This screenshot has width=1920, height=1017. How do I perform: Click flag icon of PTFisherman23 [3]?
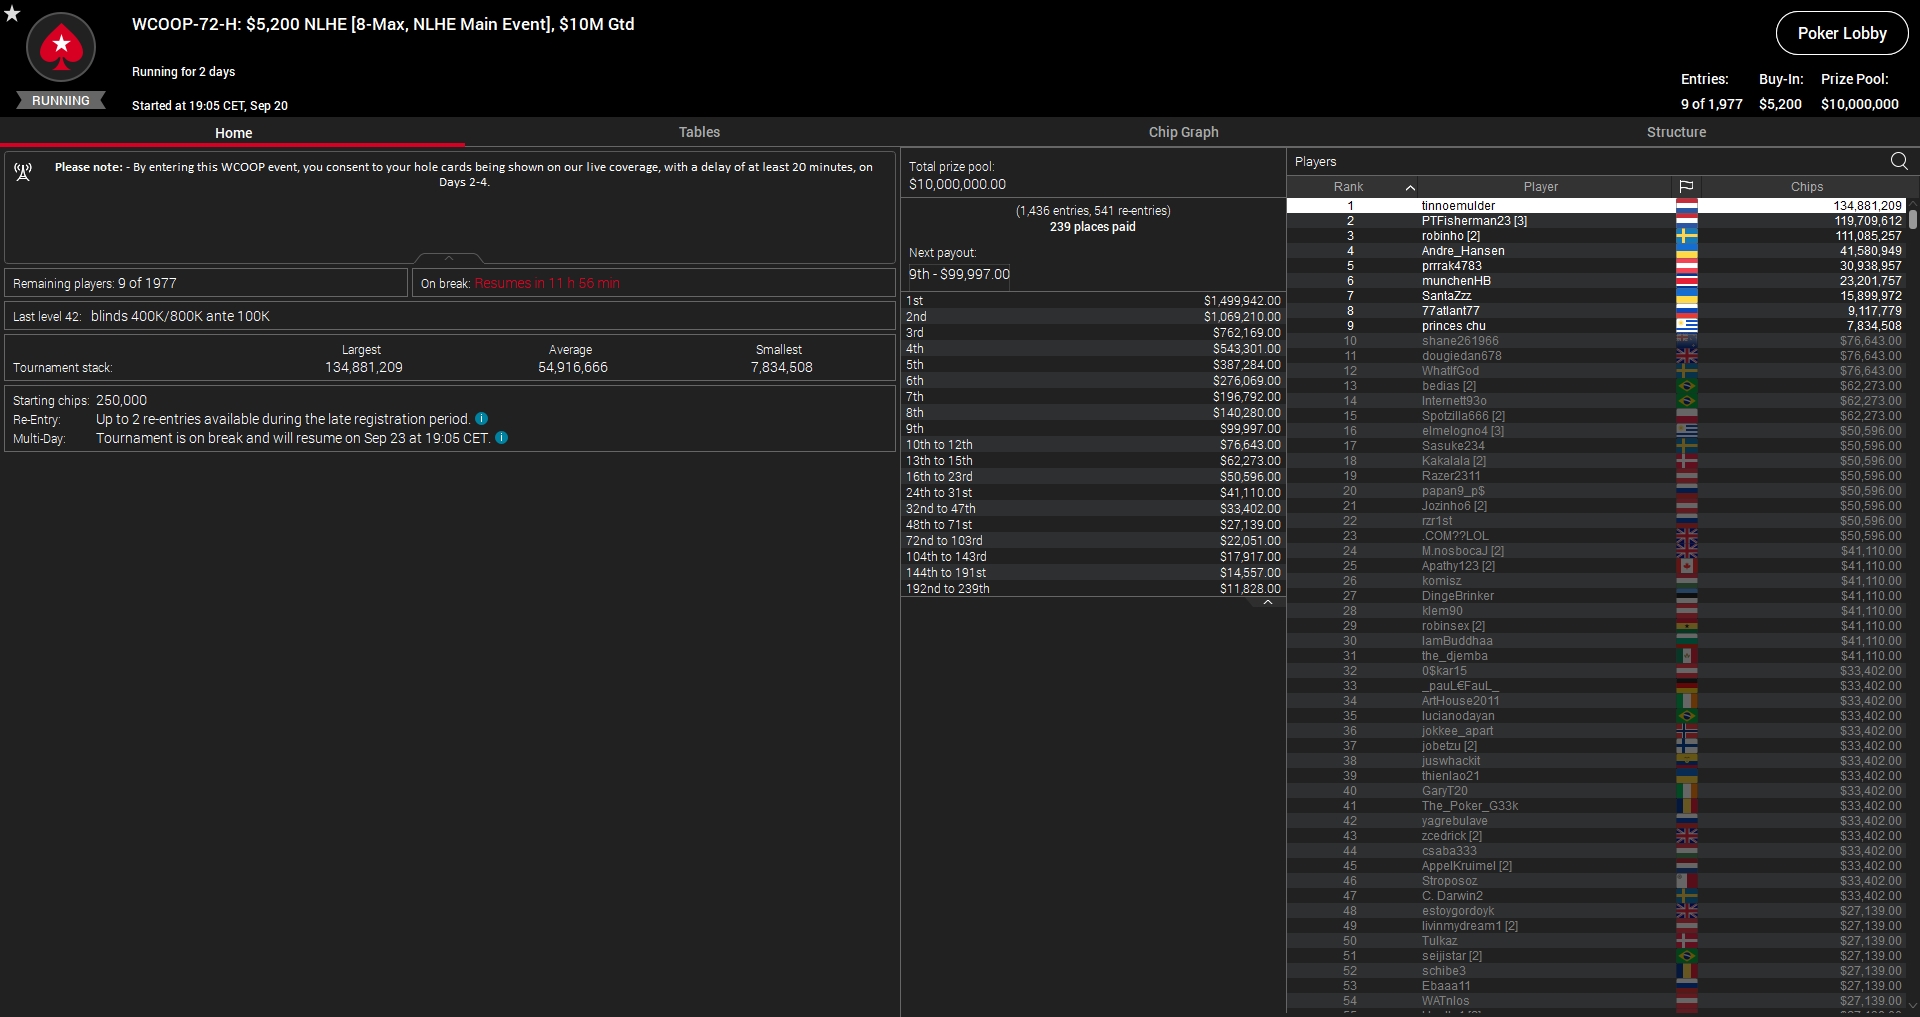(1686, 221)
